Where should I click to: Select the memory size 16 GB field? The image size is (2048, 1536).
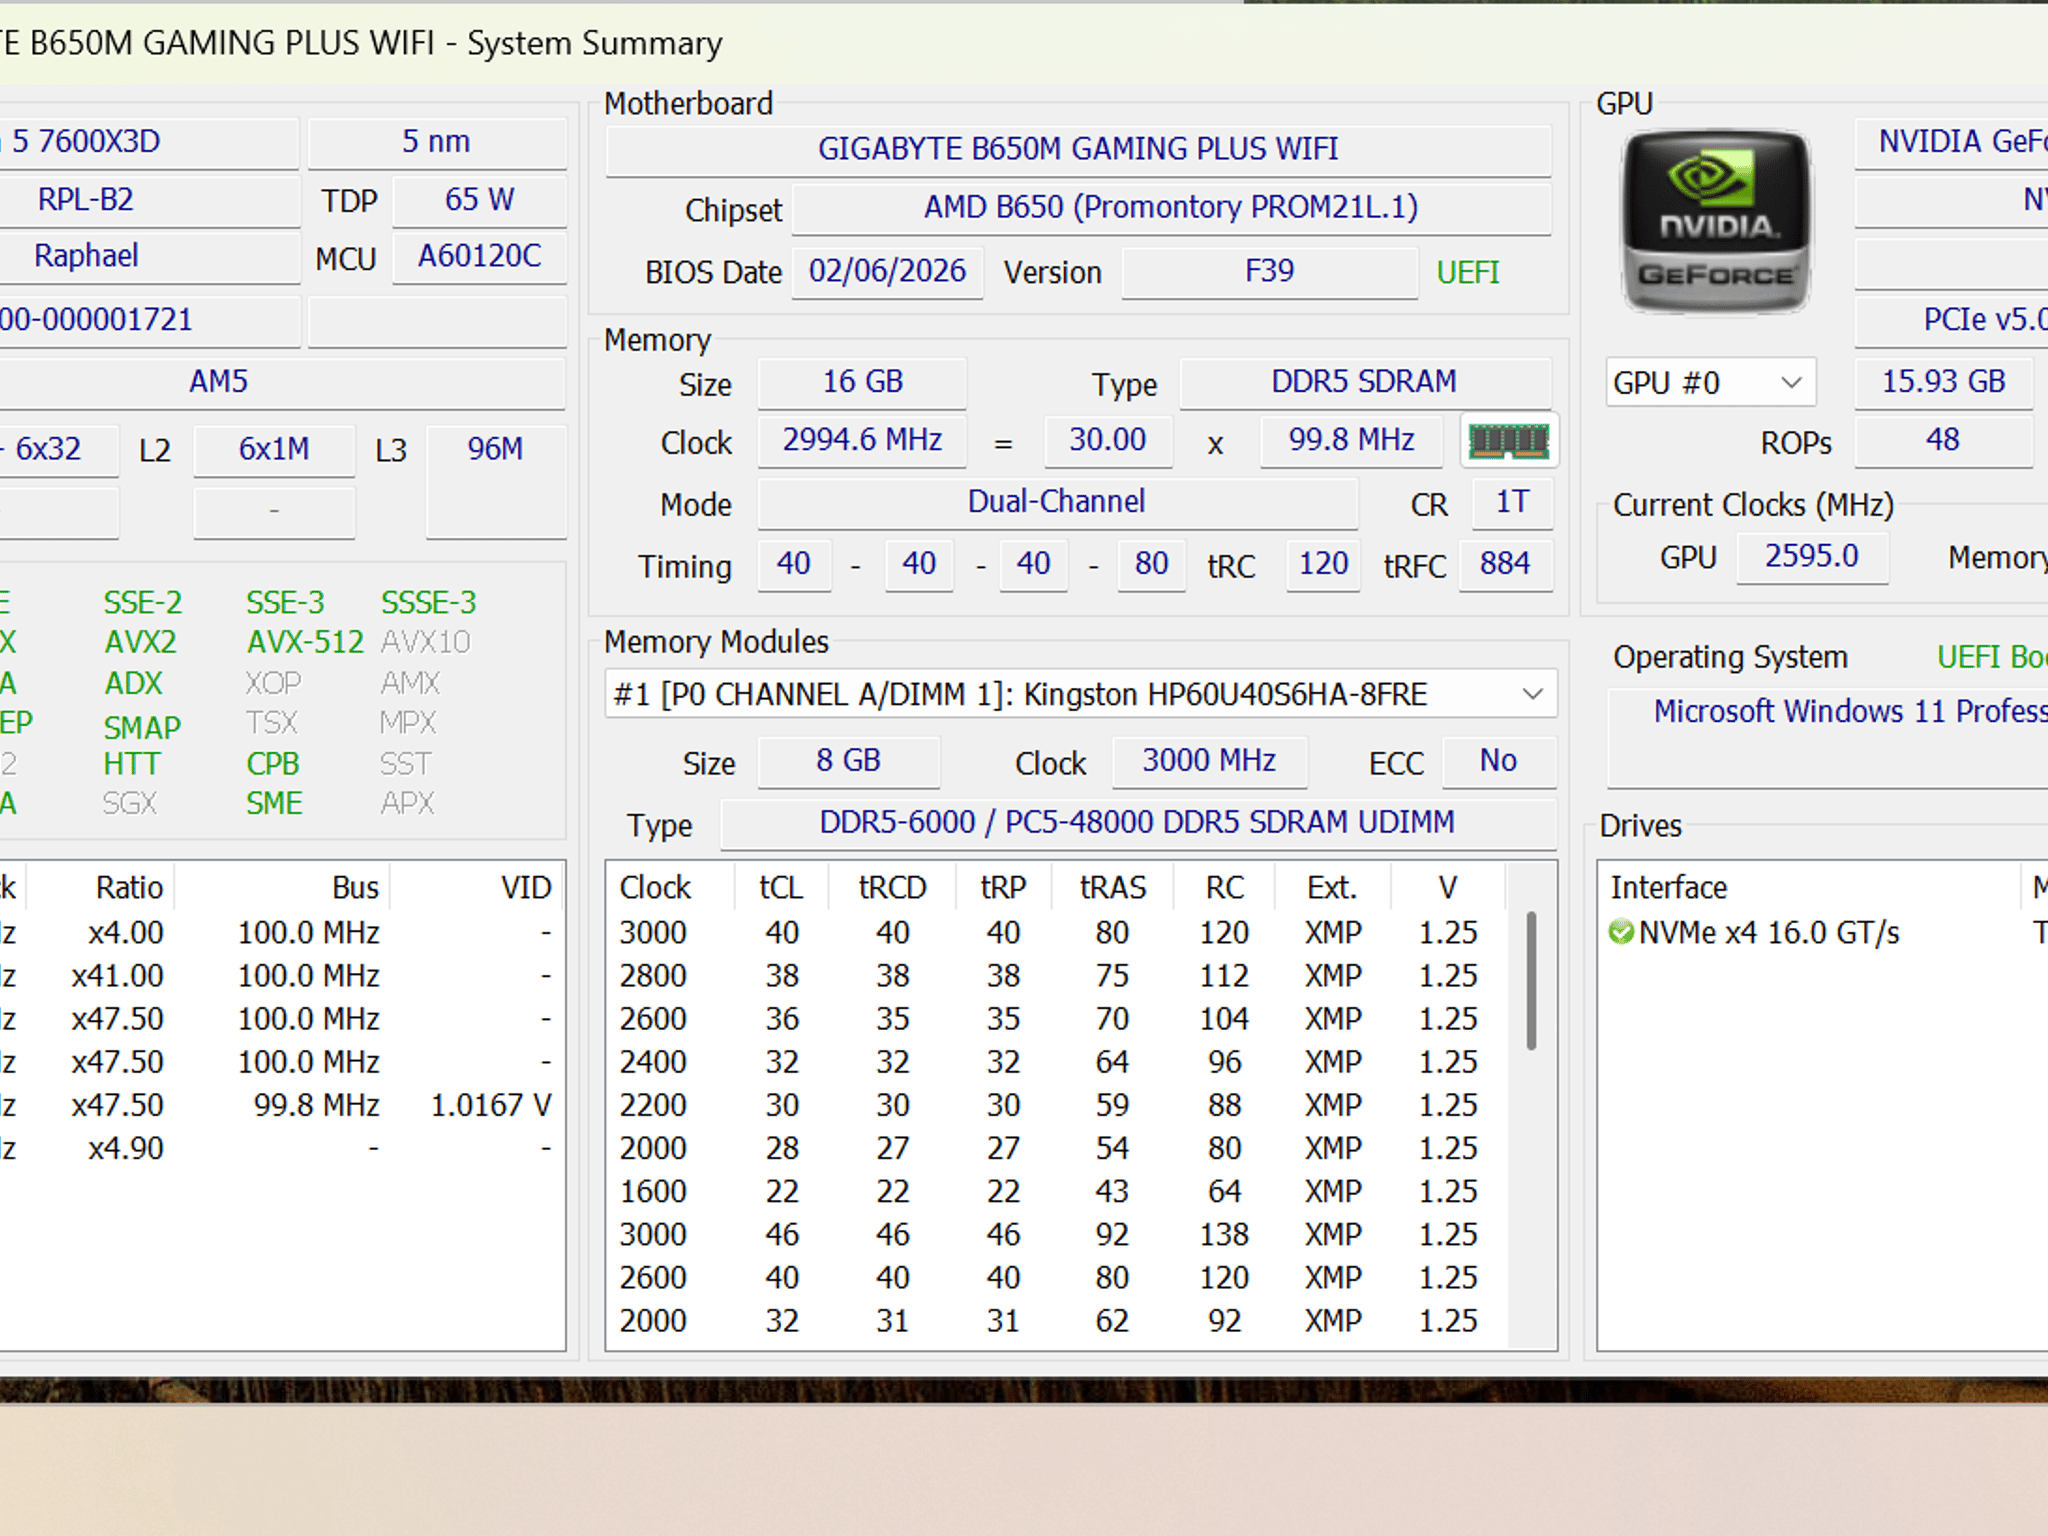tap(862, 382)
